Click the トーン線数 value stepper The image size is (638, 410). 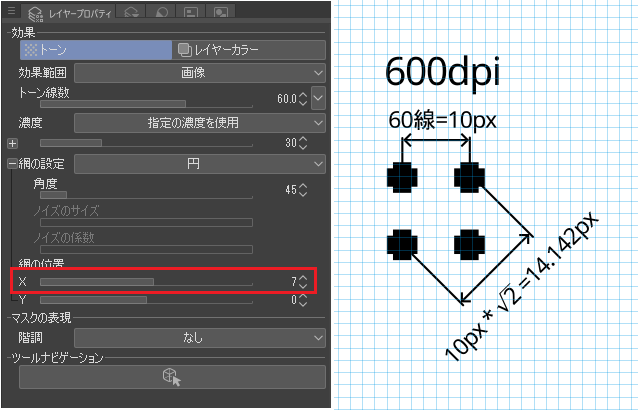click(x=303, y=98)
